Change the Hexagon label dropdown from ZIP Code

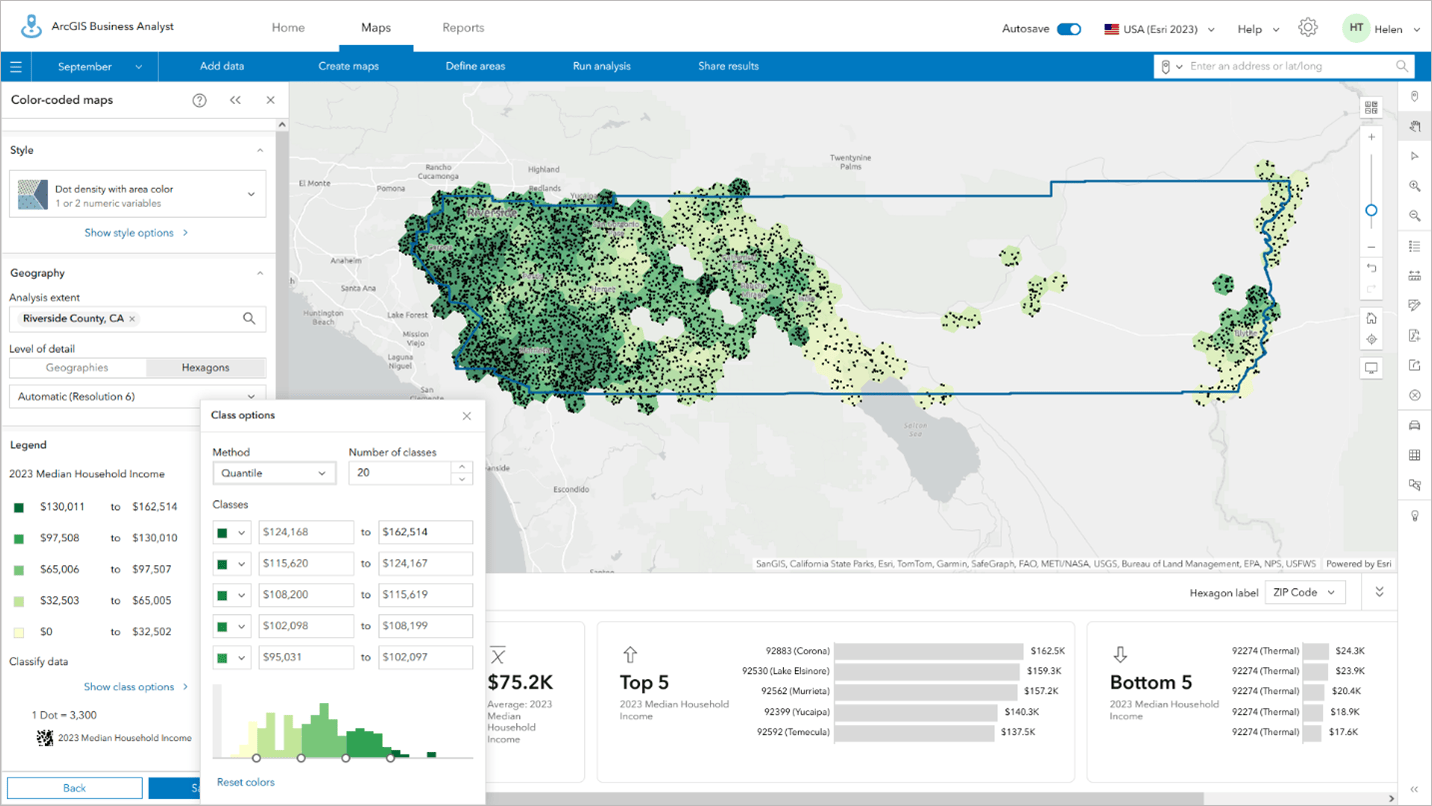tap(1304, 592)
